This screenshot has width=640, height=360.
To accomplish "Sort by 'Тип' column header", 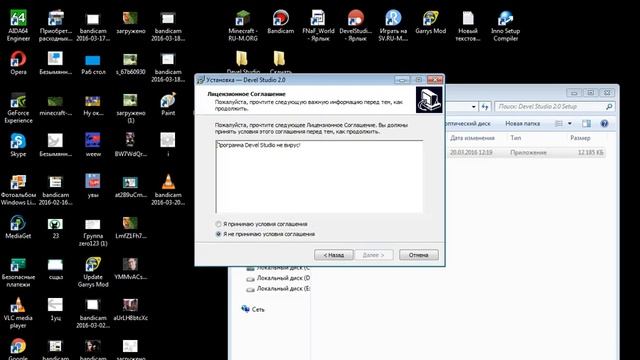I will click(x=516, y=138).
